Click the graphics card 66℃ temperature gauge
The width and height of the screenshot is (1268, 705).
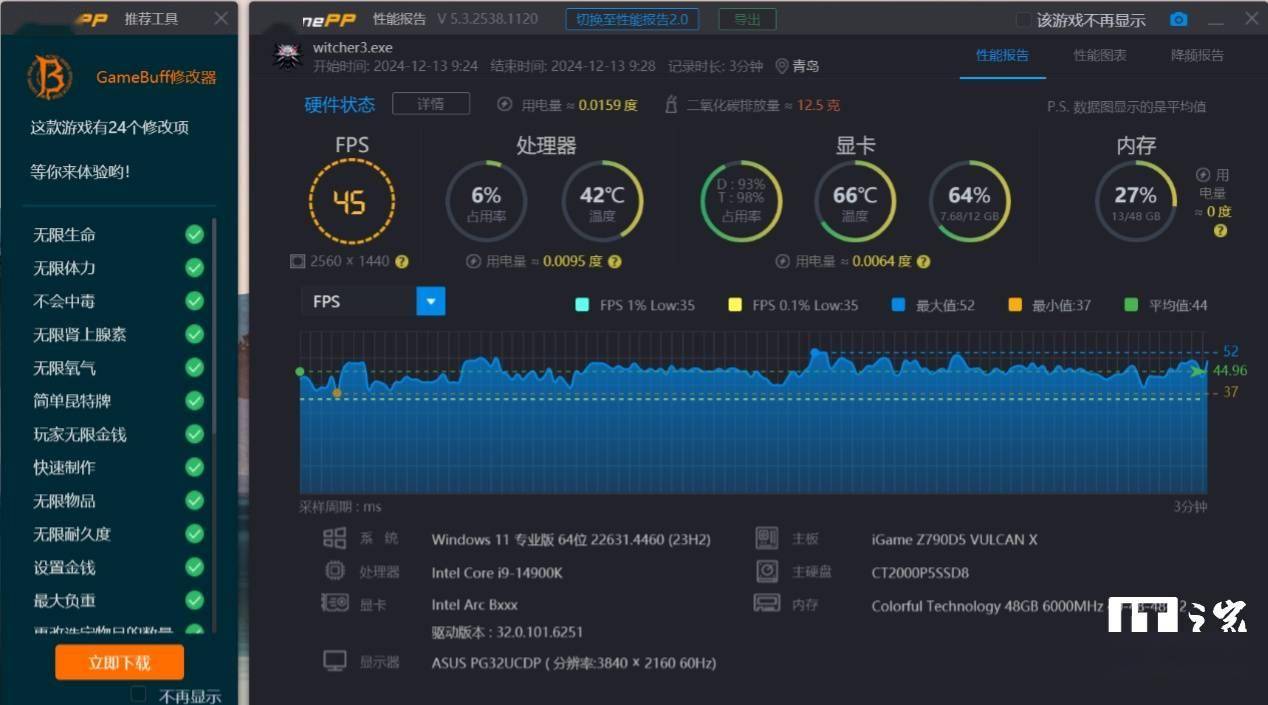tap(855, 201)
